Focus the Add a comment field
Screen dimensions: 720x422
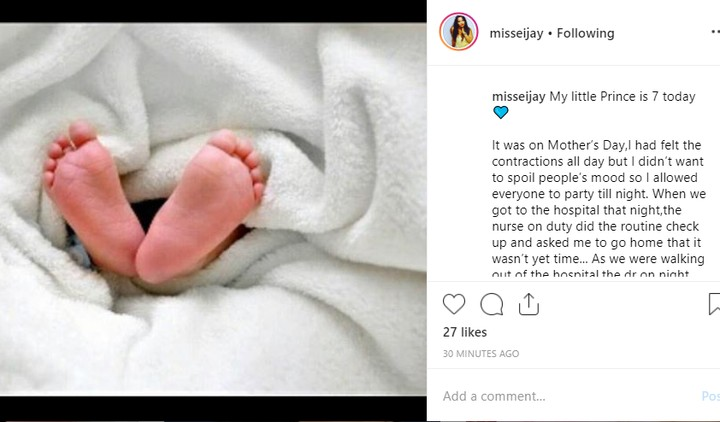click(x=560, y=396)
